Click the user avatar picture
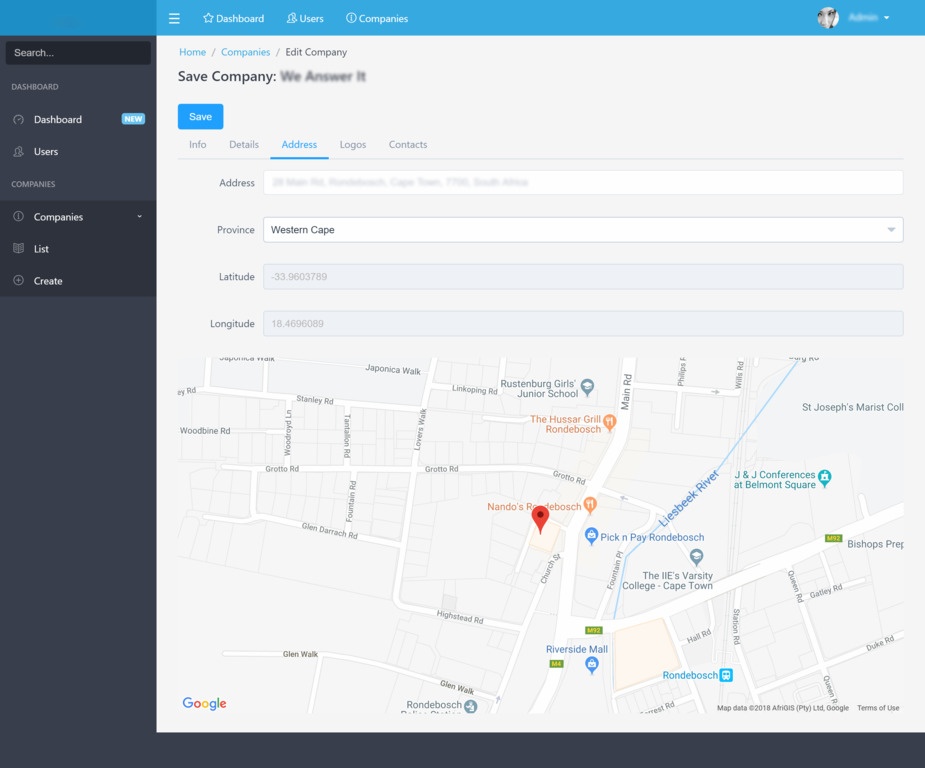Viewport: 925px width, 768px height. tap(828, 18)
